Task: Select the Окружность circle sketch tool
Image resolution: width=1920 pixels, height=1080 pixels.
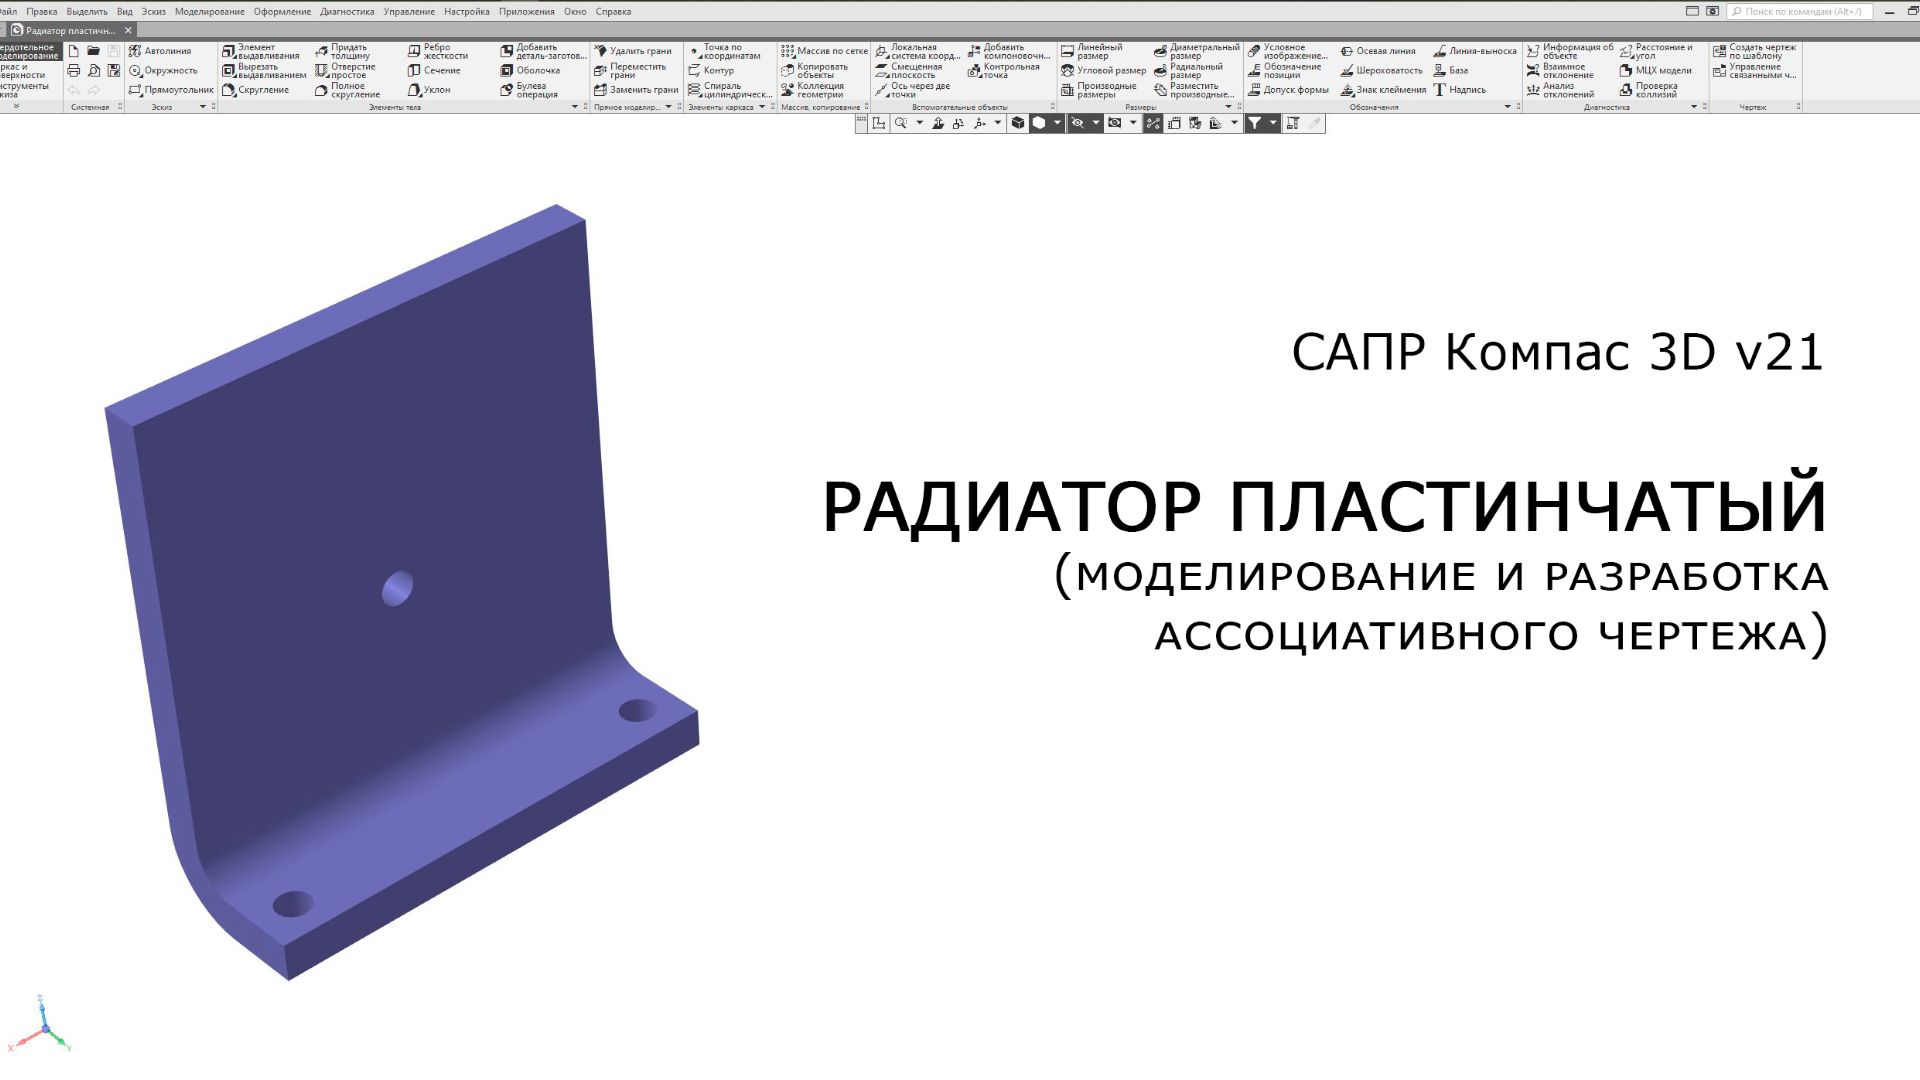Action: pos(164,71)
